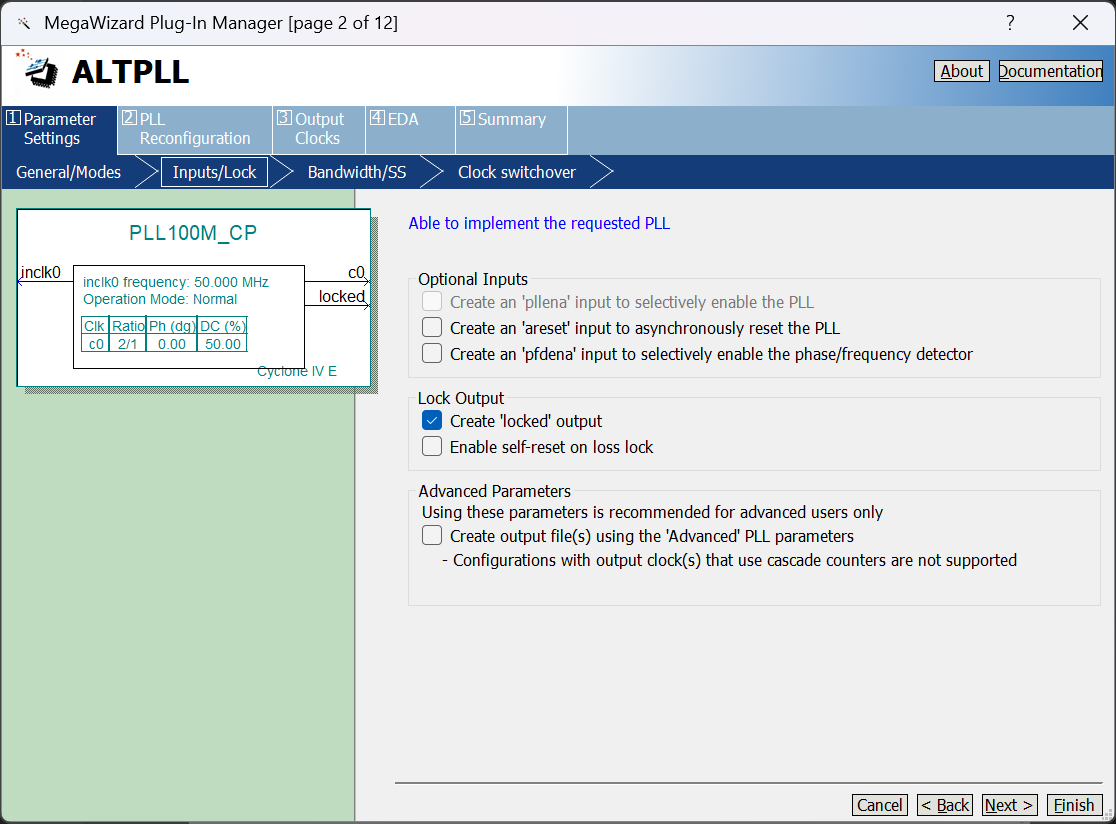The width and height of the screenshot is (1116, 824).
Task: Click 'Able to implement the requested PLL' message
Action: pos(539,223)
